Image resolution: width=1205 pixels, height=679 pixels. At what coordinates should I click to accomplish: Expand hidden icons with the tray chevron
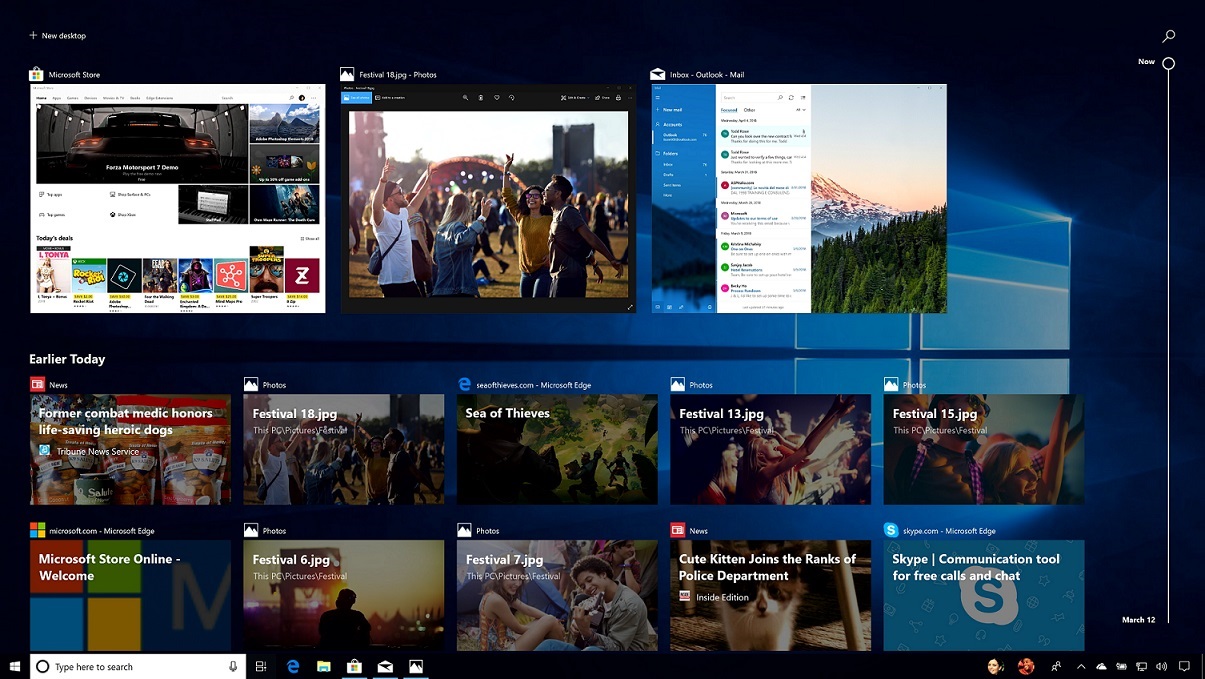[1080, 666]
